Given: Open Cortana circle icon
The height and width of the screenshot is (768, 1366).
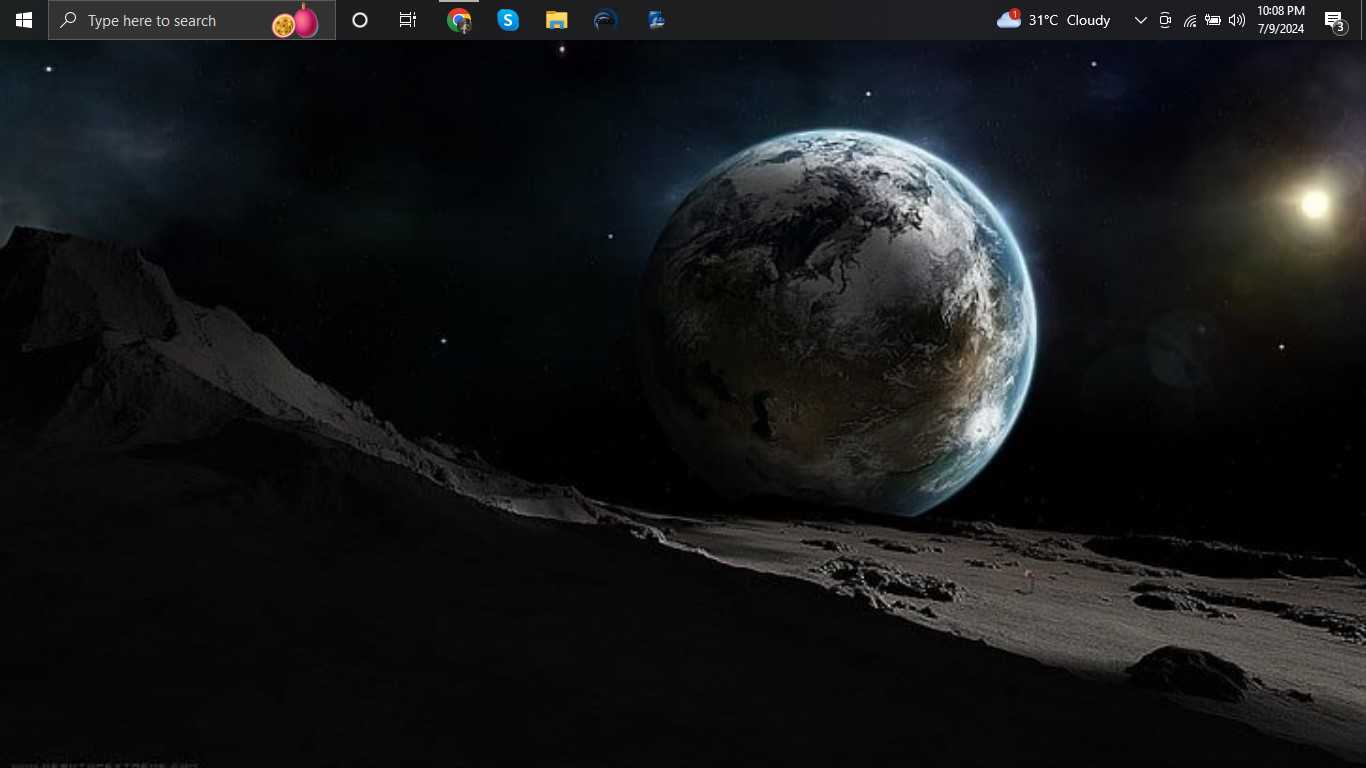Looking at the screenshot, I should [x=360, y=20].
